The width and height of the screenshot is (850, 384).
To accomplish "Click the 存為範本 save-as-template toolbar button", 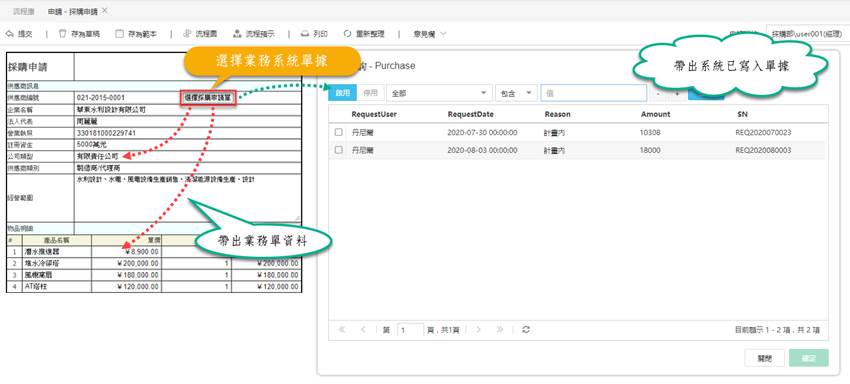I will point(136,34).
